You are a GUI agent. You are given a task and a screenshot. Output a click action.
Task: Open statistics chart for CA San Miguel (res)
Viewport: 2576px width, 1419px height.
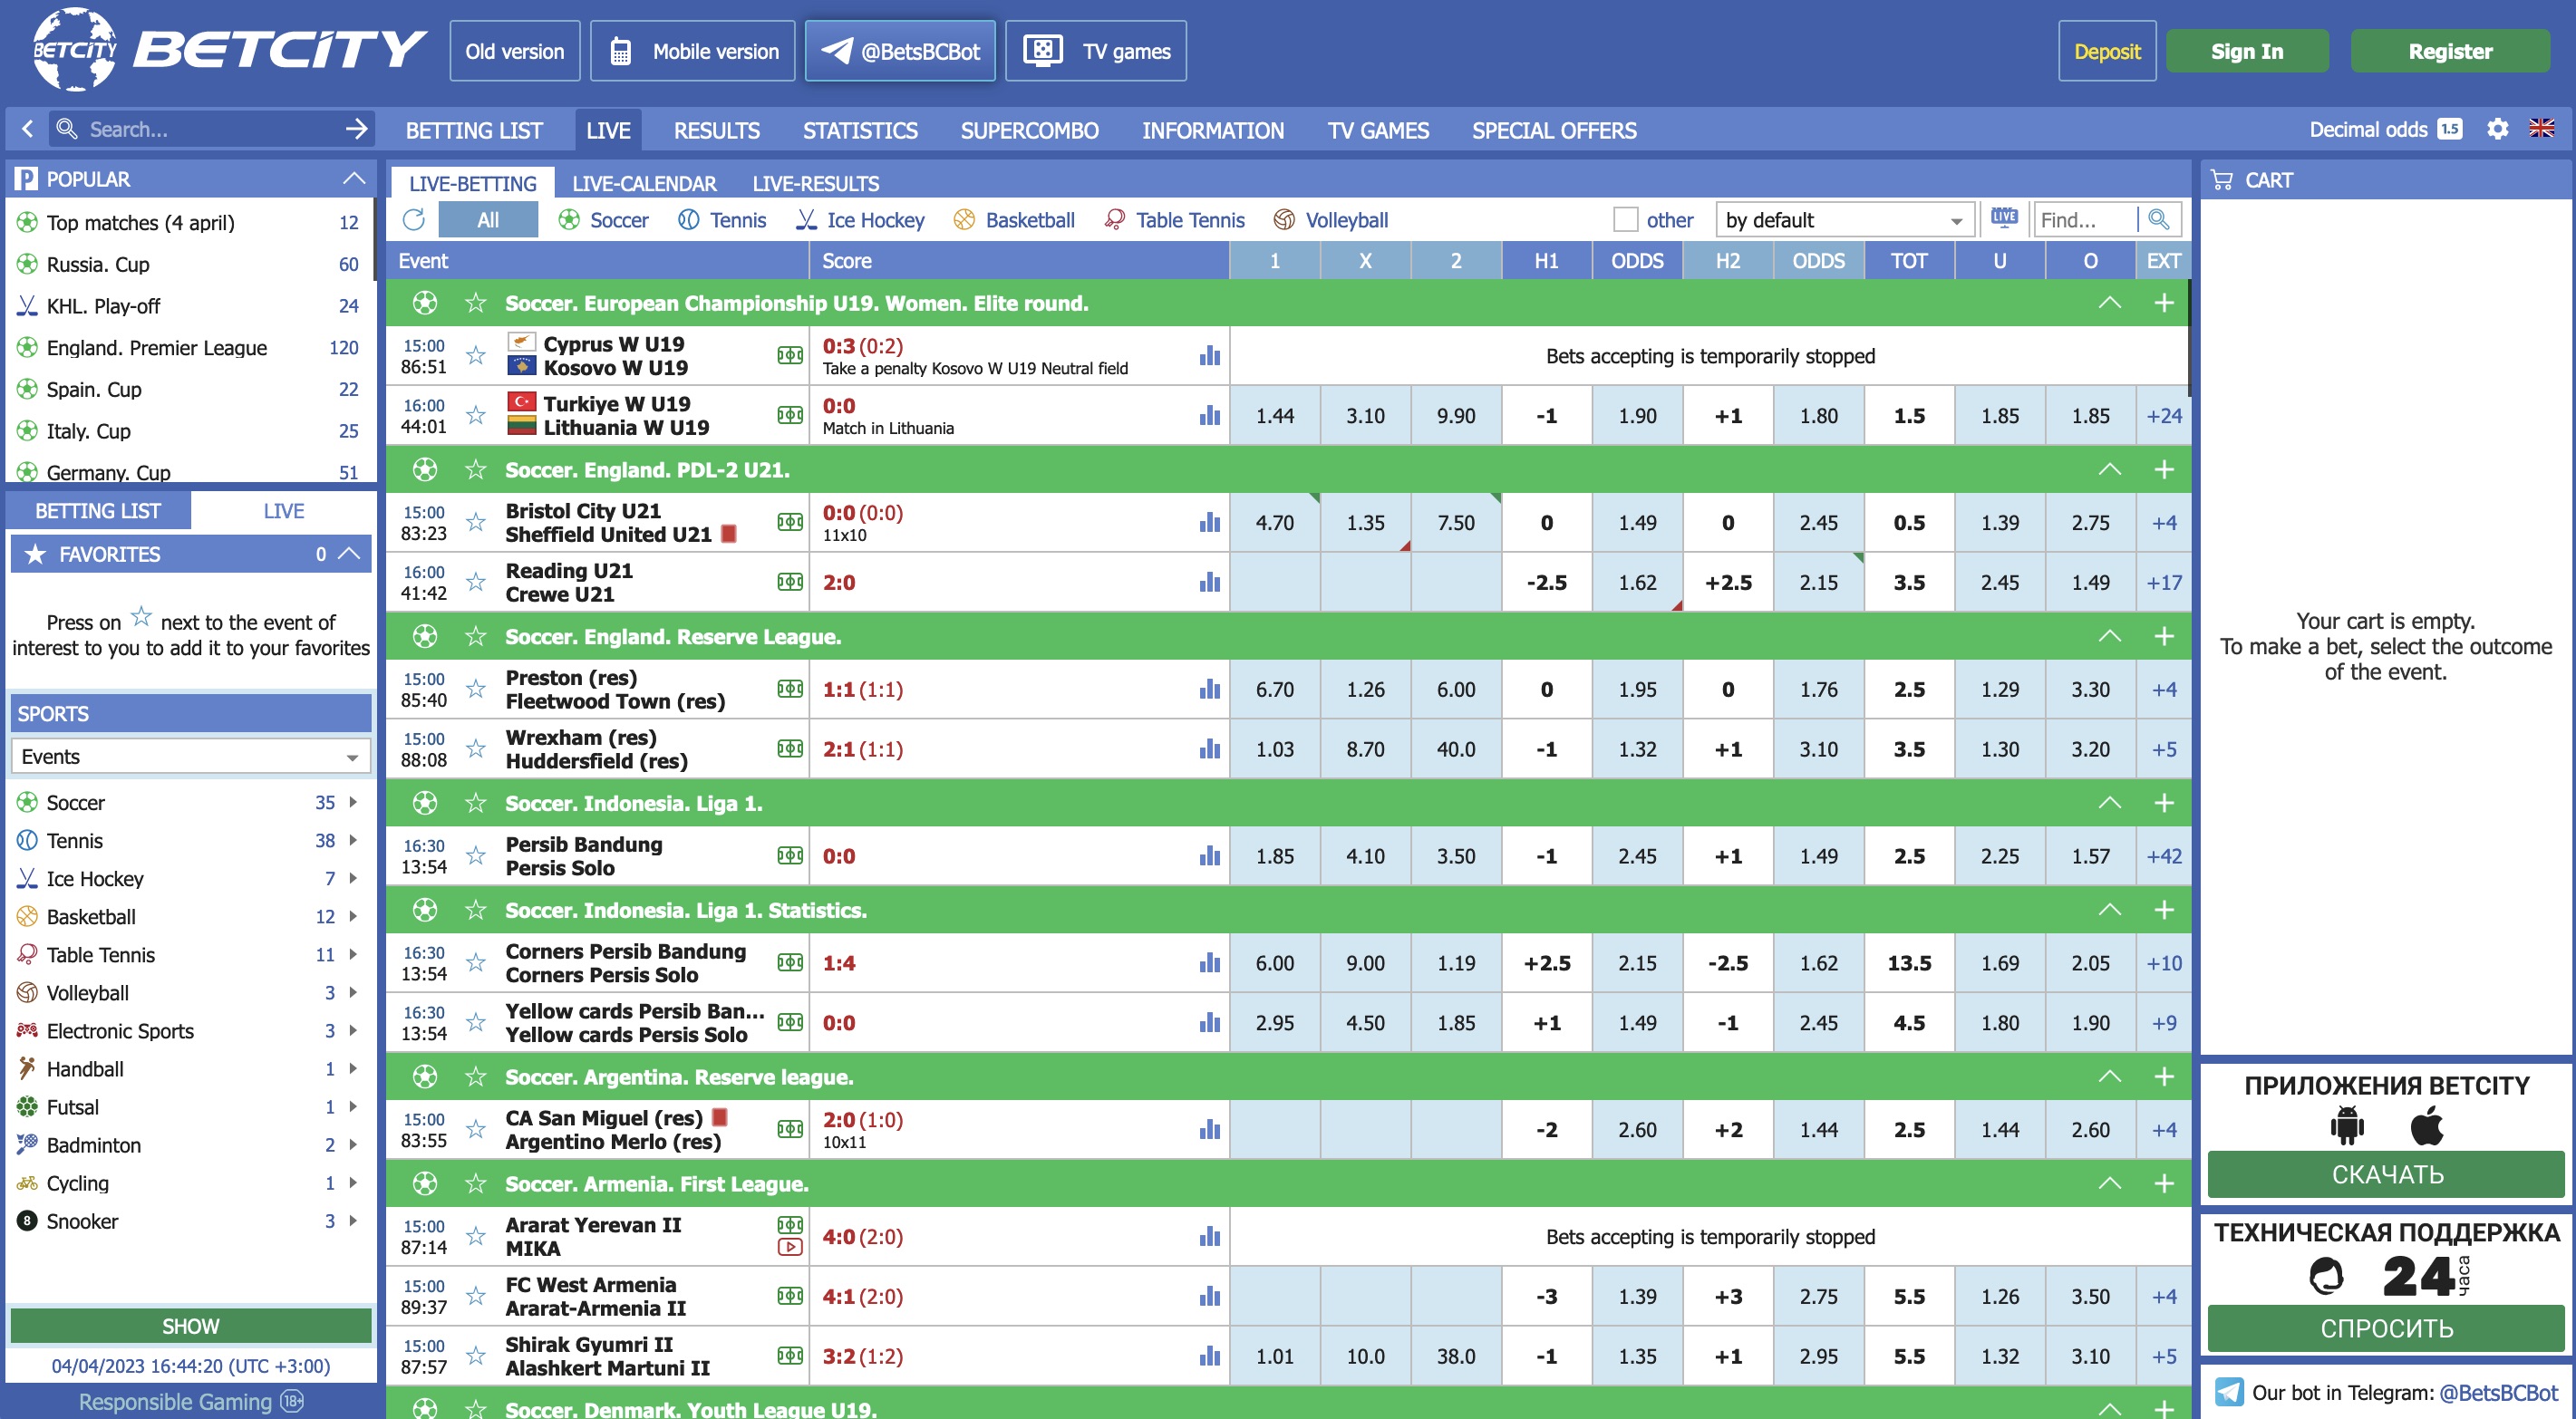1209,1129
